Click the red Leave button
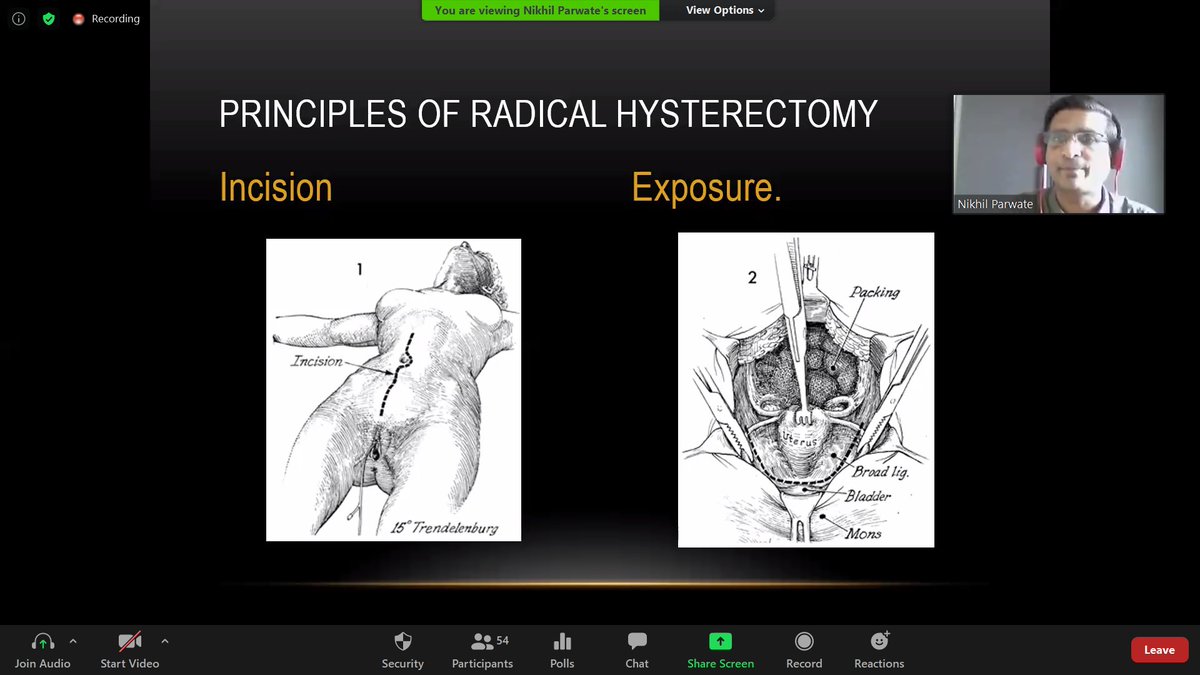 (x=1159, y=650)
